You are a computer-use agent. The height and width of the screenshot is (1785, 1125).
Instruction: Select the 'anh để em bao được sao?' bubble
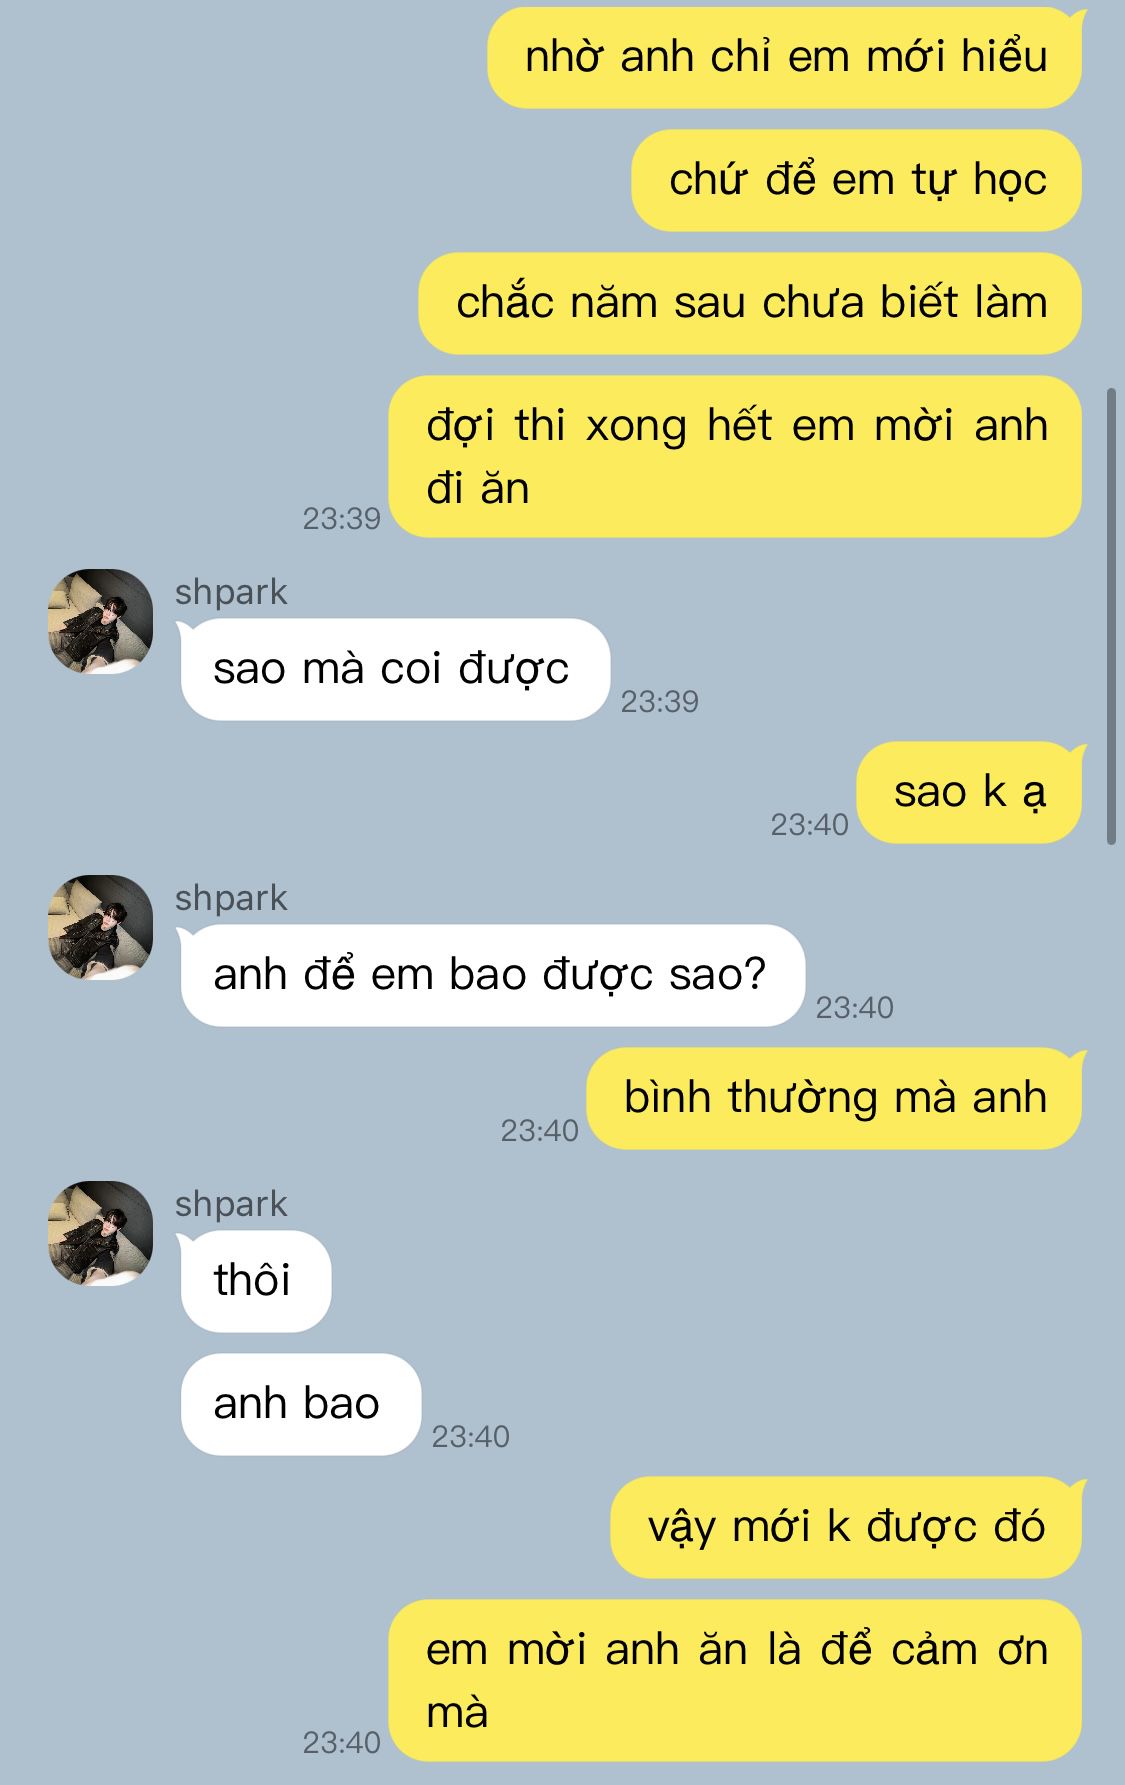point(492,975)
